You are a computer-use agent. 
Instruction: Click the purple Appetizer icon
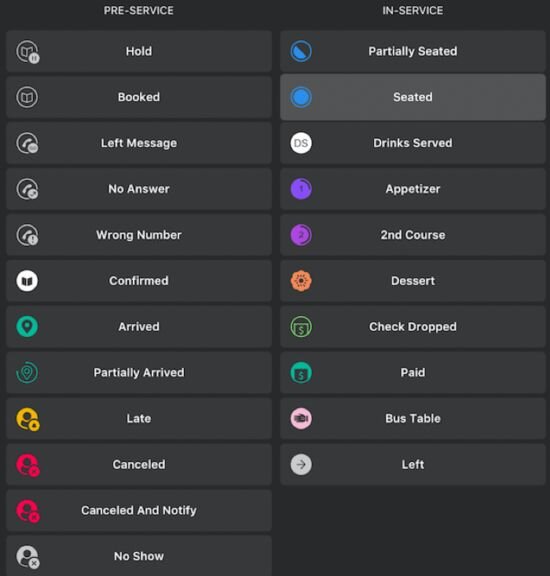pos(301,189)
